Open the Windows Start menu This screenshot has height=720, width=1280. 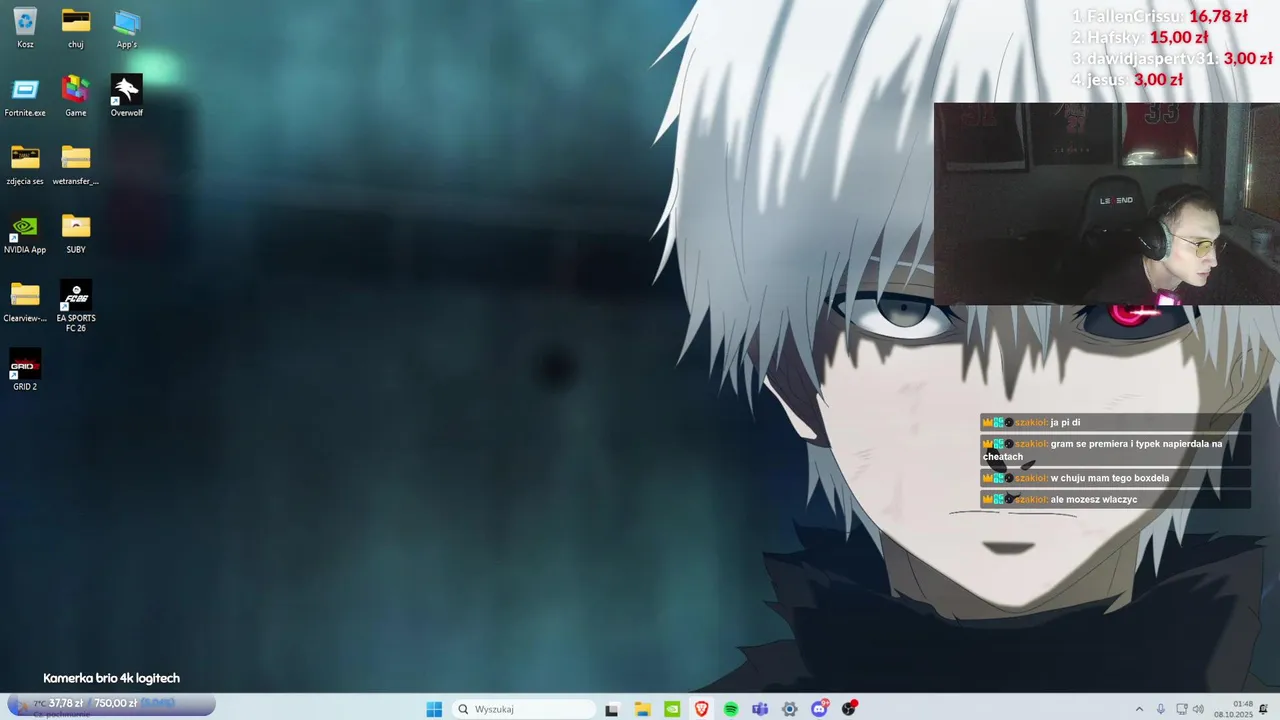pyautogui.click(x=434, y=709)
